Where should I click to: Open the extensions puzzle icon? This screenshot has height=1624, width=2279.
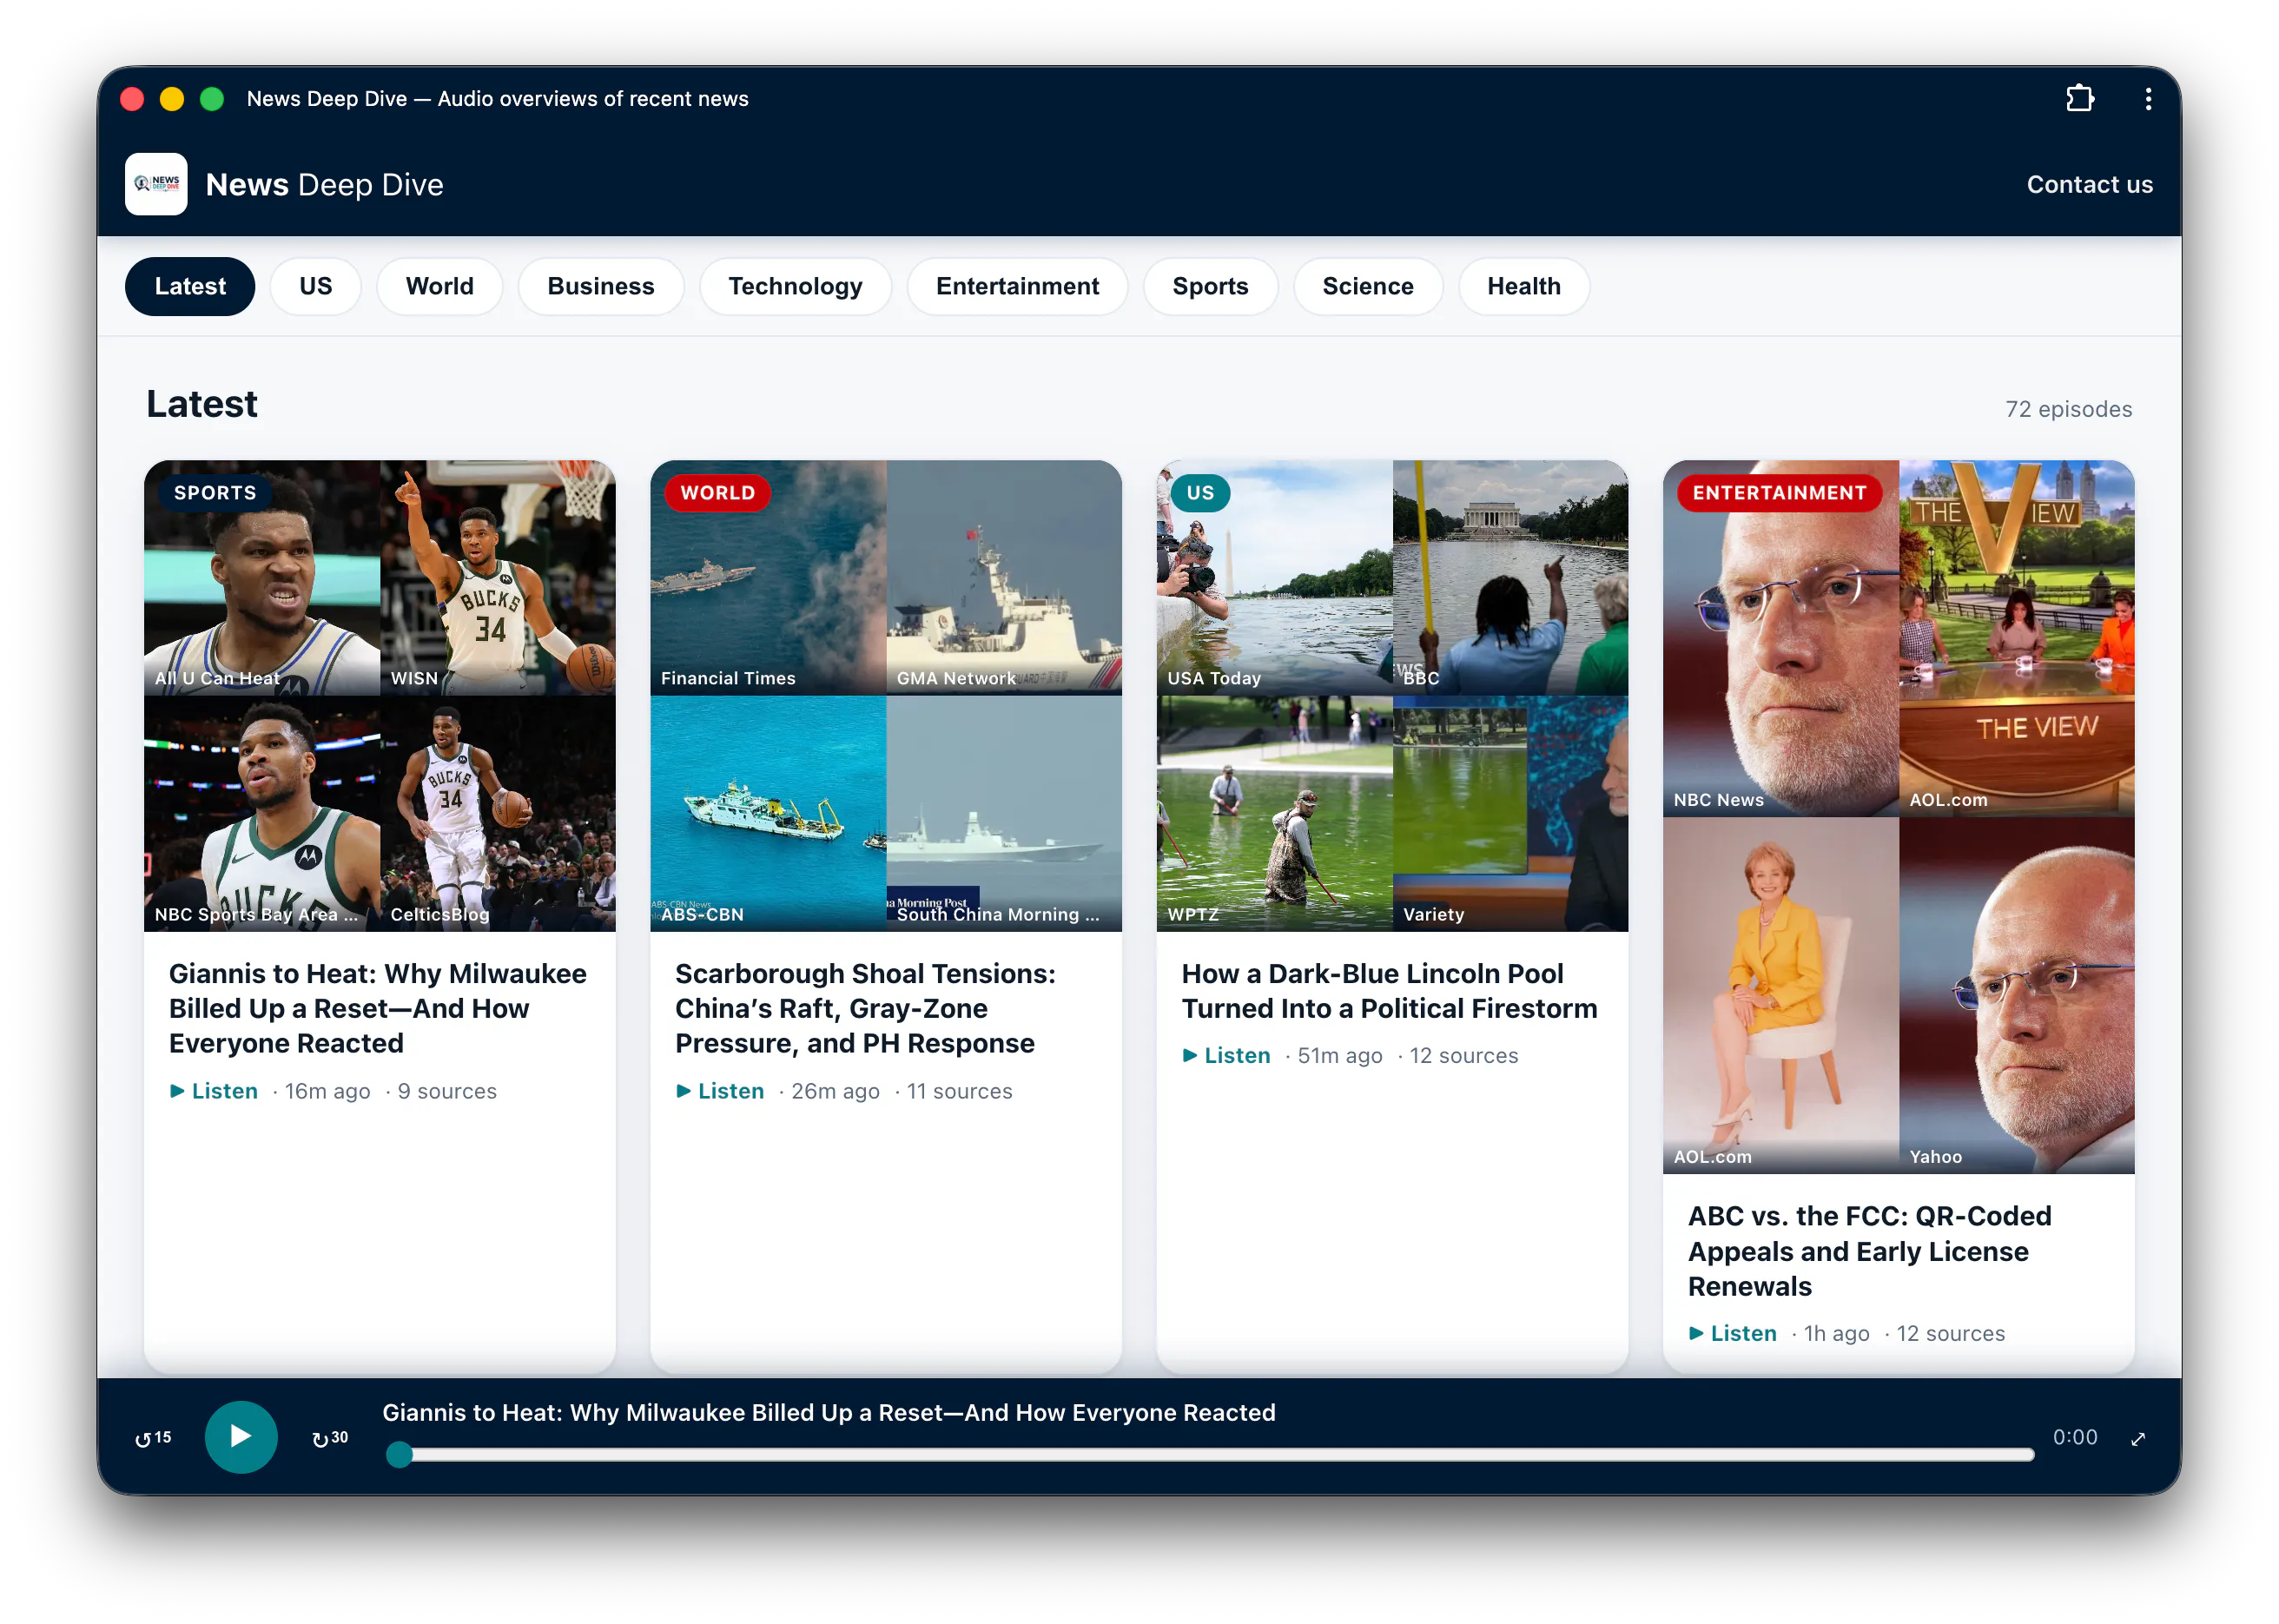2079,98
